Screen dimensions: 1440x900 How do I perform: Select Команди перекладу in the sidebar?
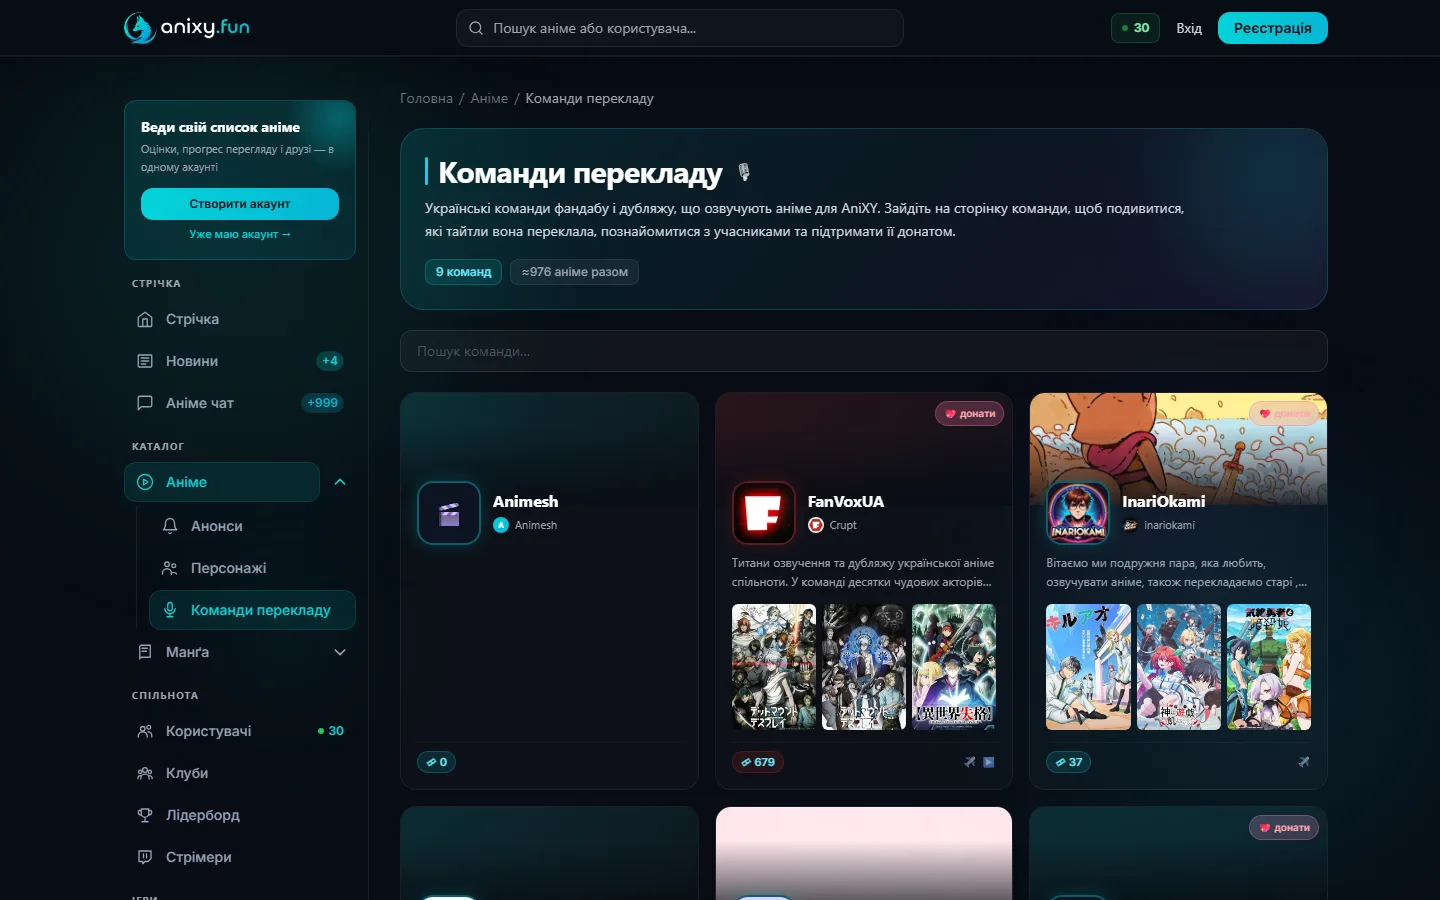point(252,610)
